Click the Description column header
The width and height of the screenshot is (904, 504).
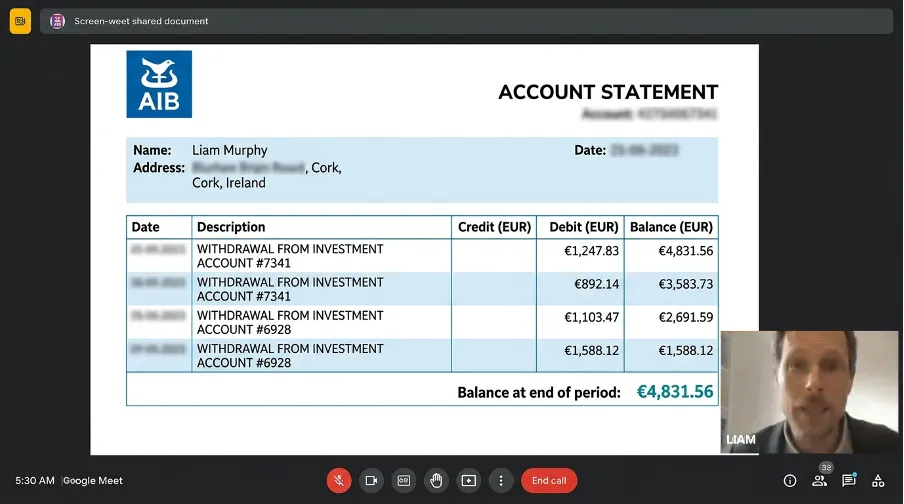click(x=231, y=227)
